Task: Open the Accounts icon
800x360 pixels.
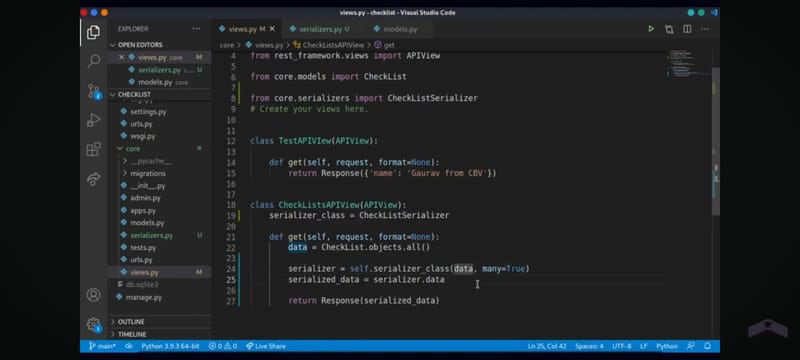Action: point(93,295)
